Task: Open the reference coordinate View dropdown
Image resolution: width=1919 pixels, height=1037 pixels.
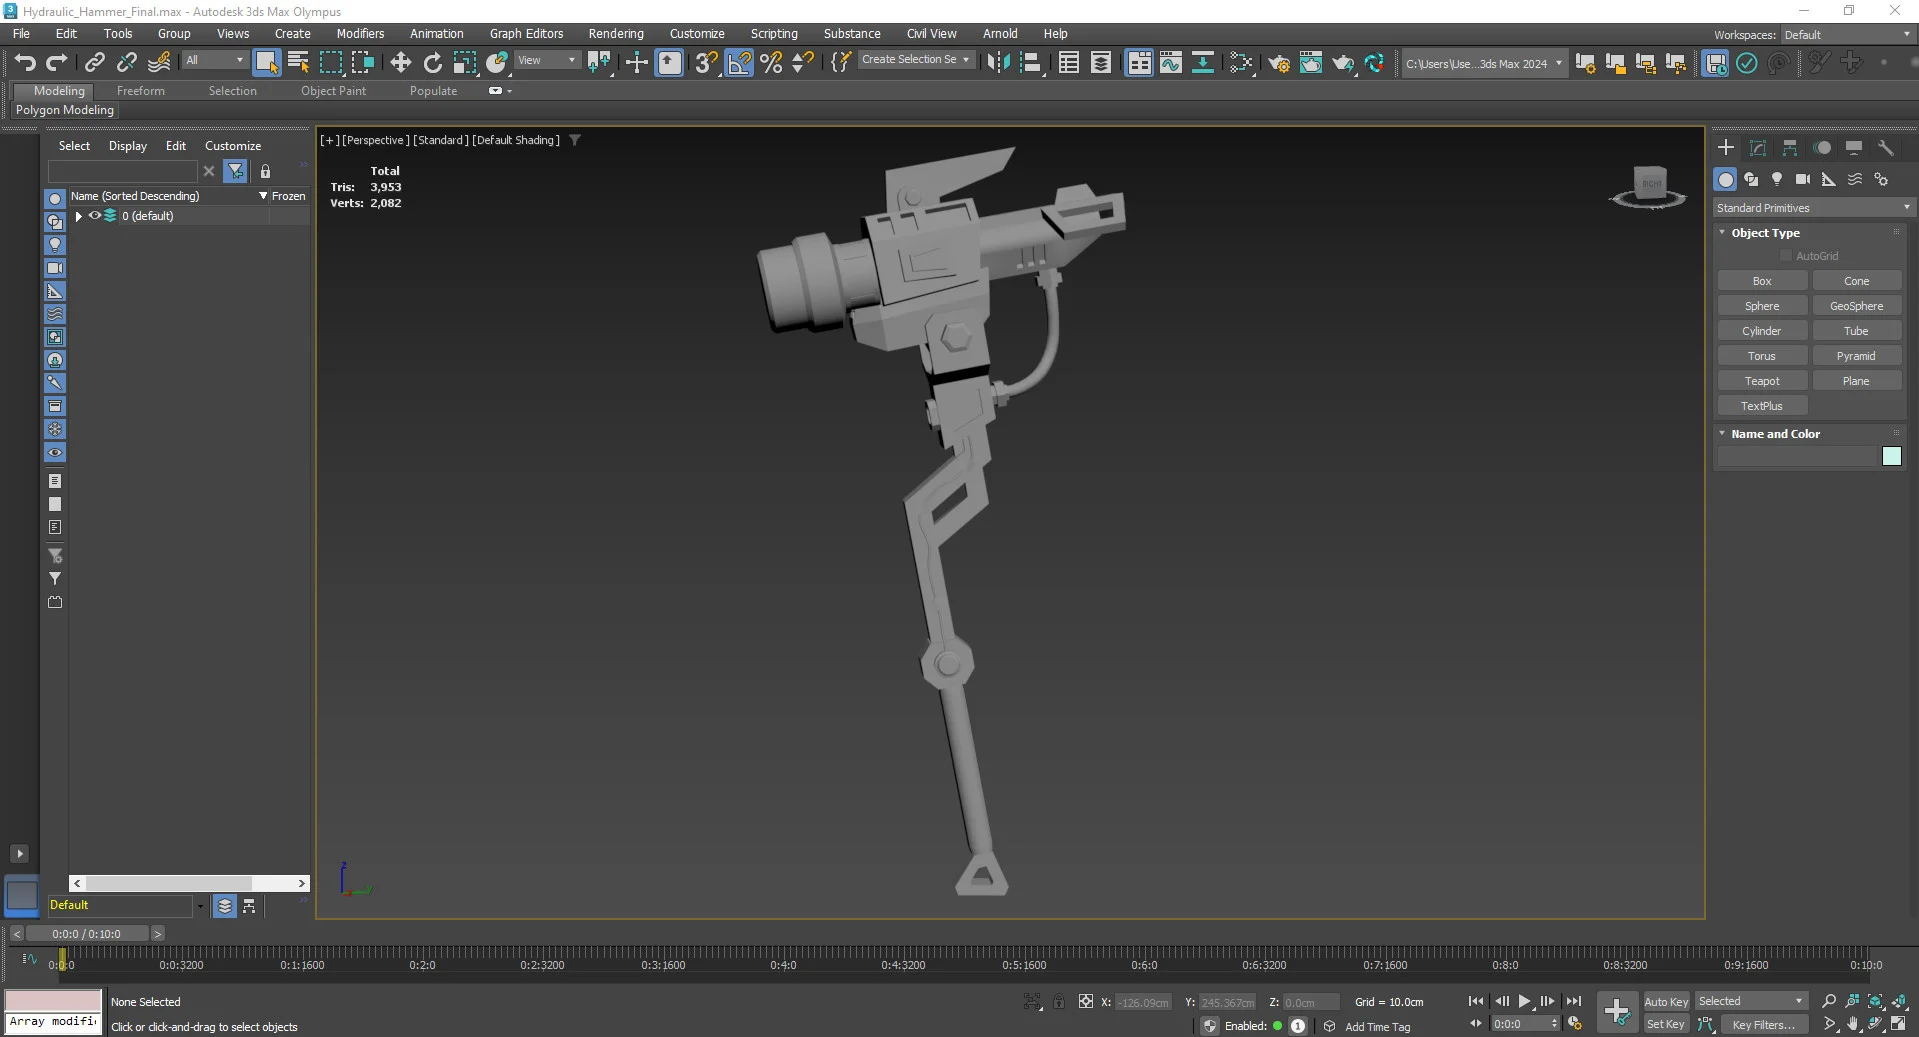Action: pos(547,60)
